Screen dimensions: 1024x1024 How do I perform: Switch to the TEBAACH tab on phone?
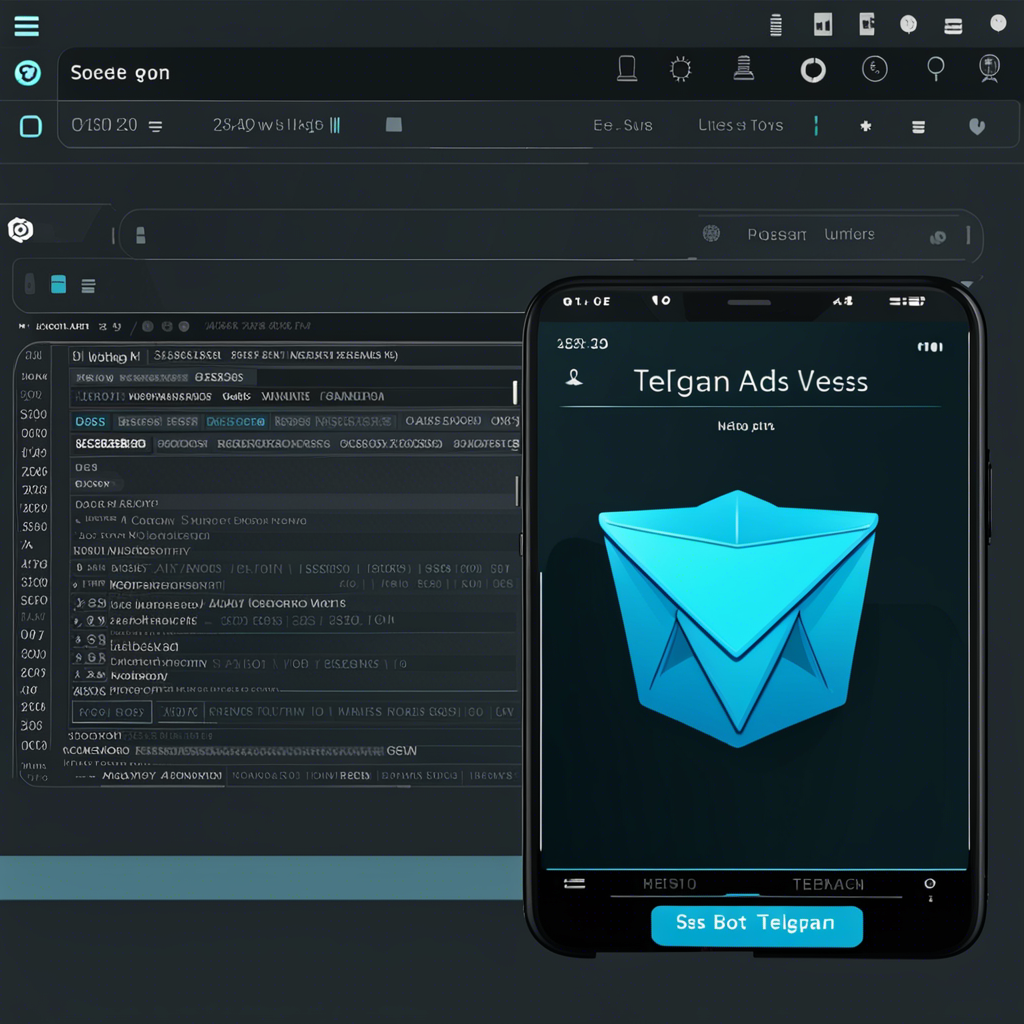click(827, 884)
